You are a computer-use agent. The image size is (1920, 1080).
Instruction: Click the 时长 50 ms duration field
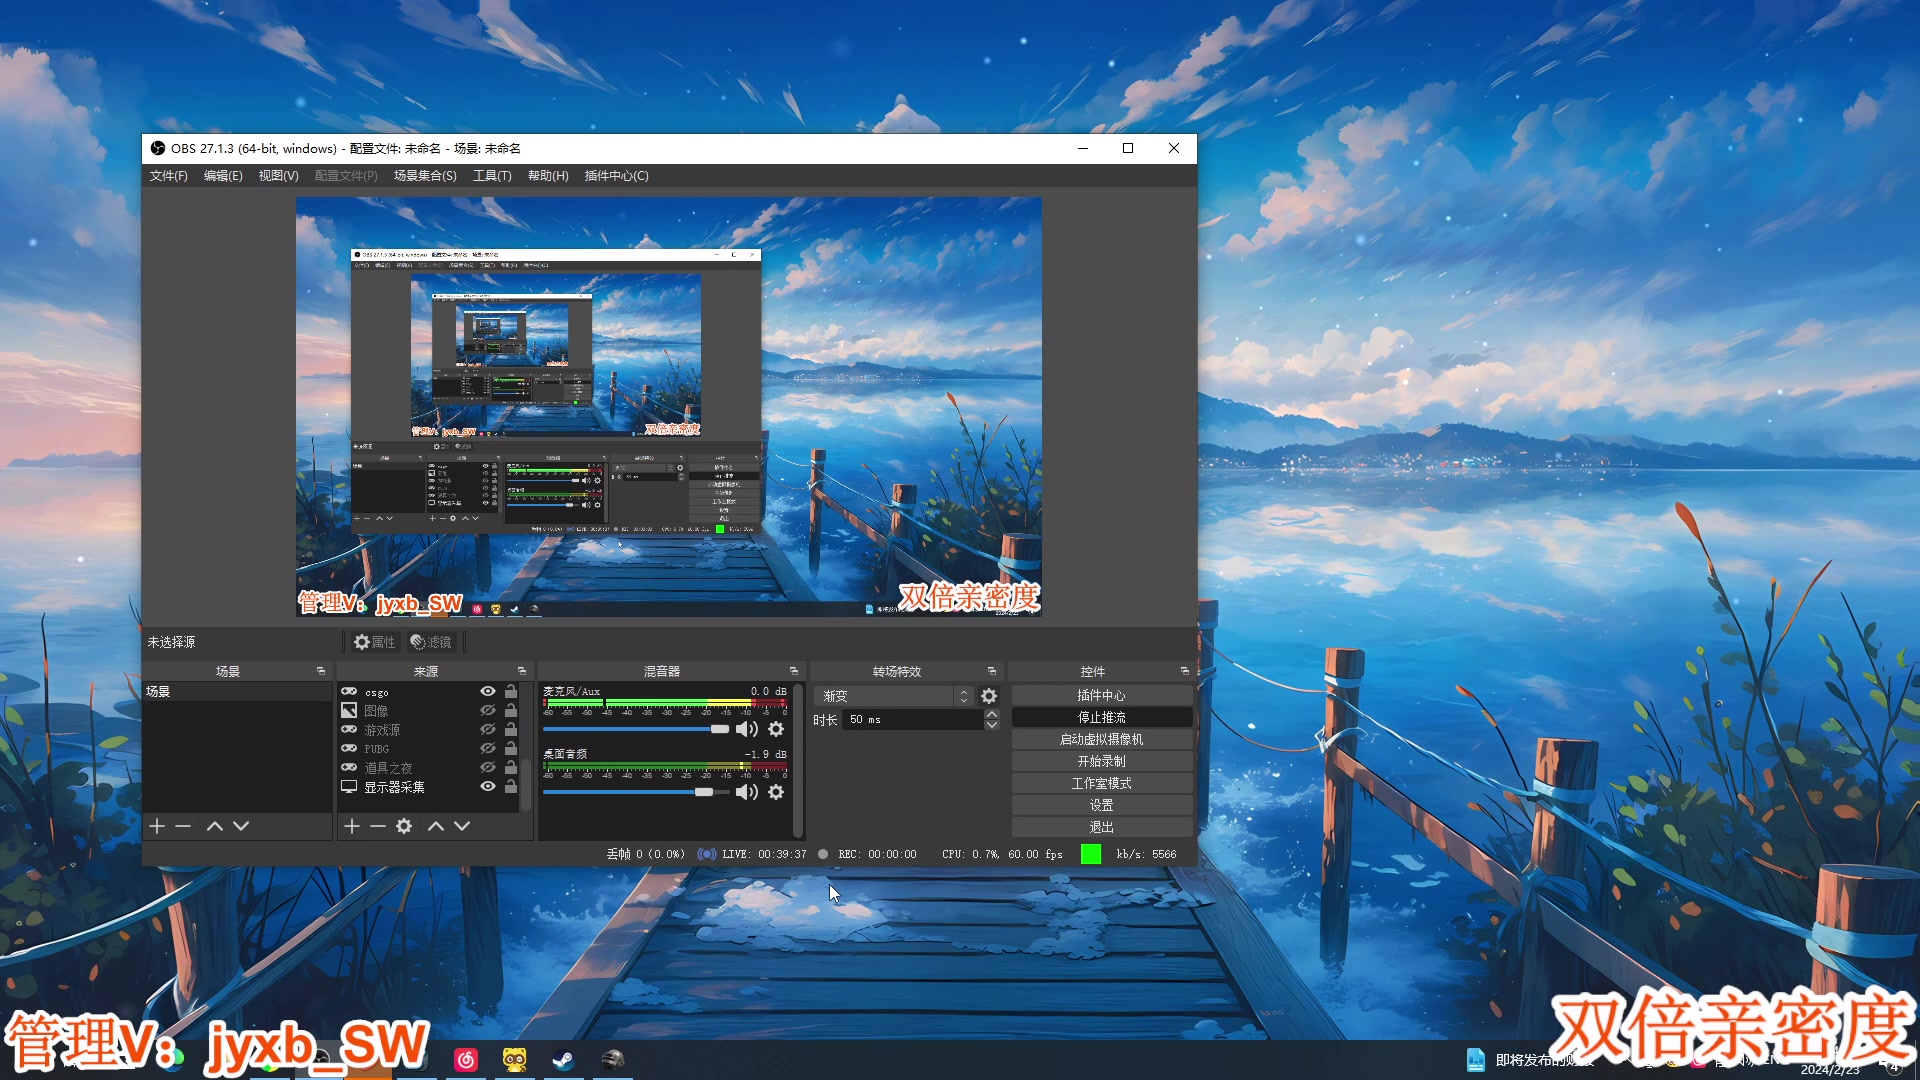tap(913, 719)
